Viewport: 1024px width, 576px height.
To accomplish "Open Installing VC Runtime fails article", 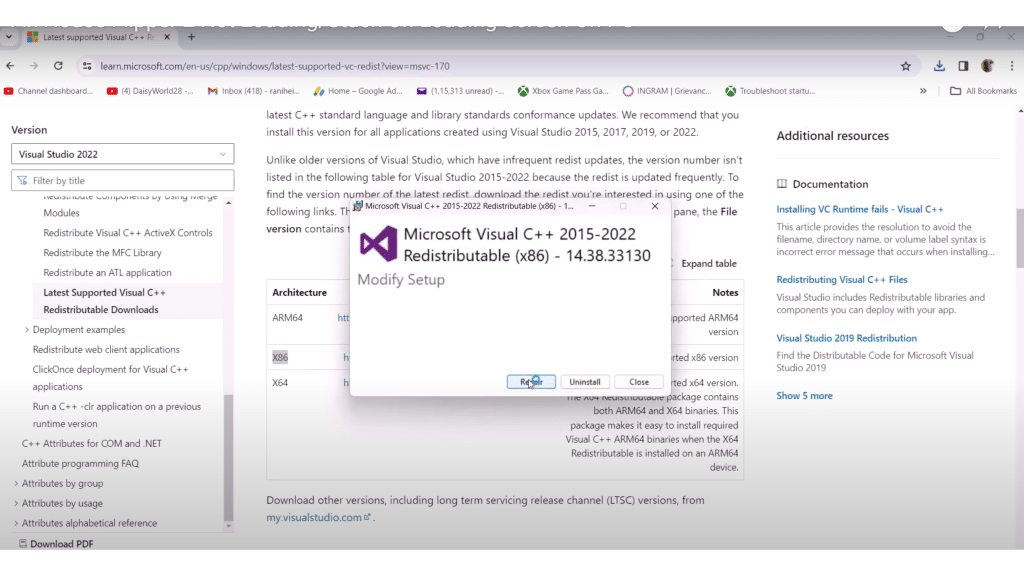I will coord(859,209).
